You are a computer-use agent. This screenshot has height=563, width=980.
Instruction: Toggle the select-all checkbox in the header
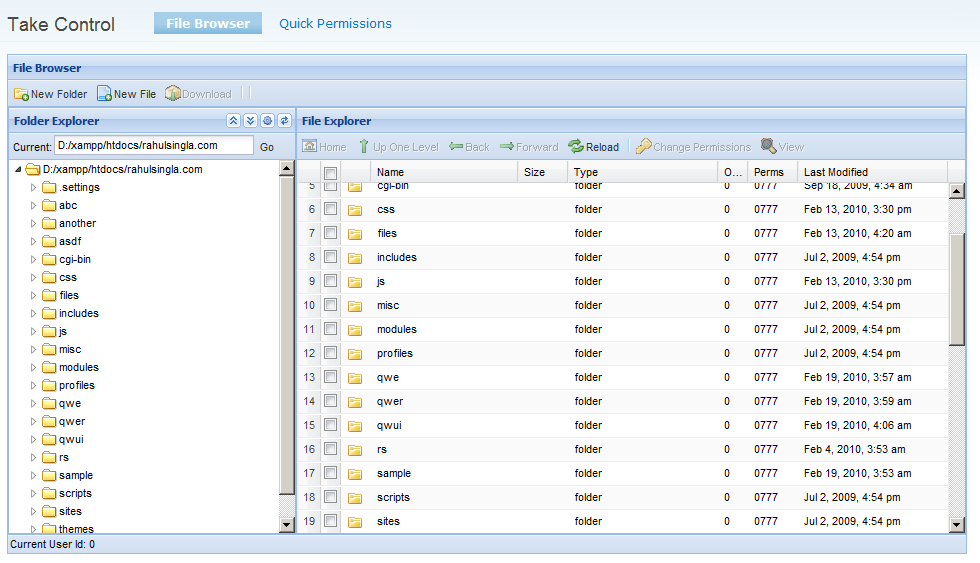point(331,173)
